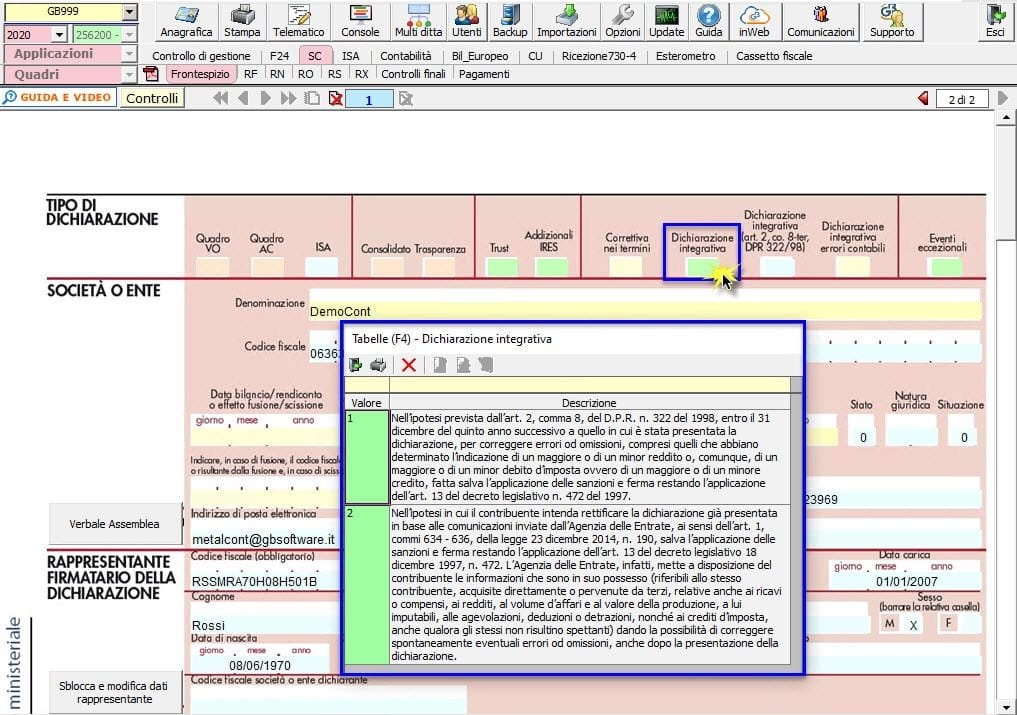This screenshot has height=715, width=1017.
Task: Open the Importazioni tool
Action: [566, 21]
